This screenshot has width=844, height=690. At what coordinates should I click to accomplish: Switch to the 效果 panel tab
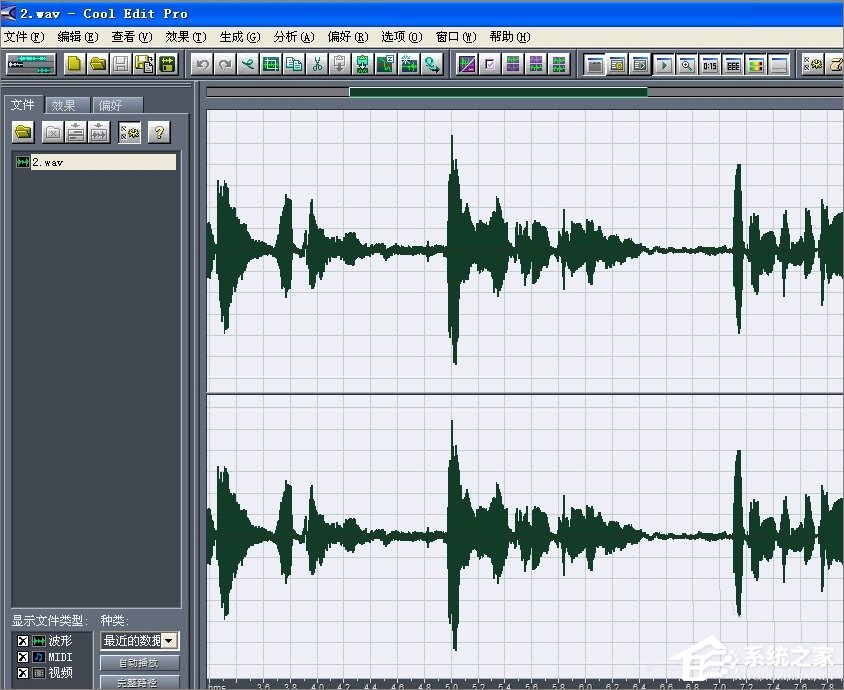tap(64, 105)
